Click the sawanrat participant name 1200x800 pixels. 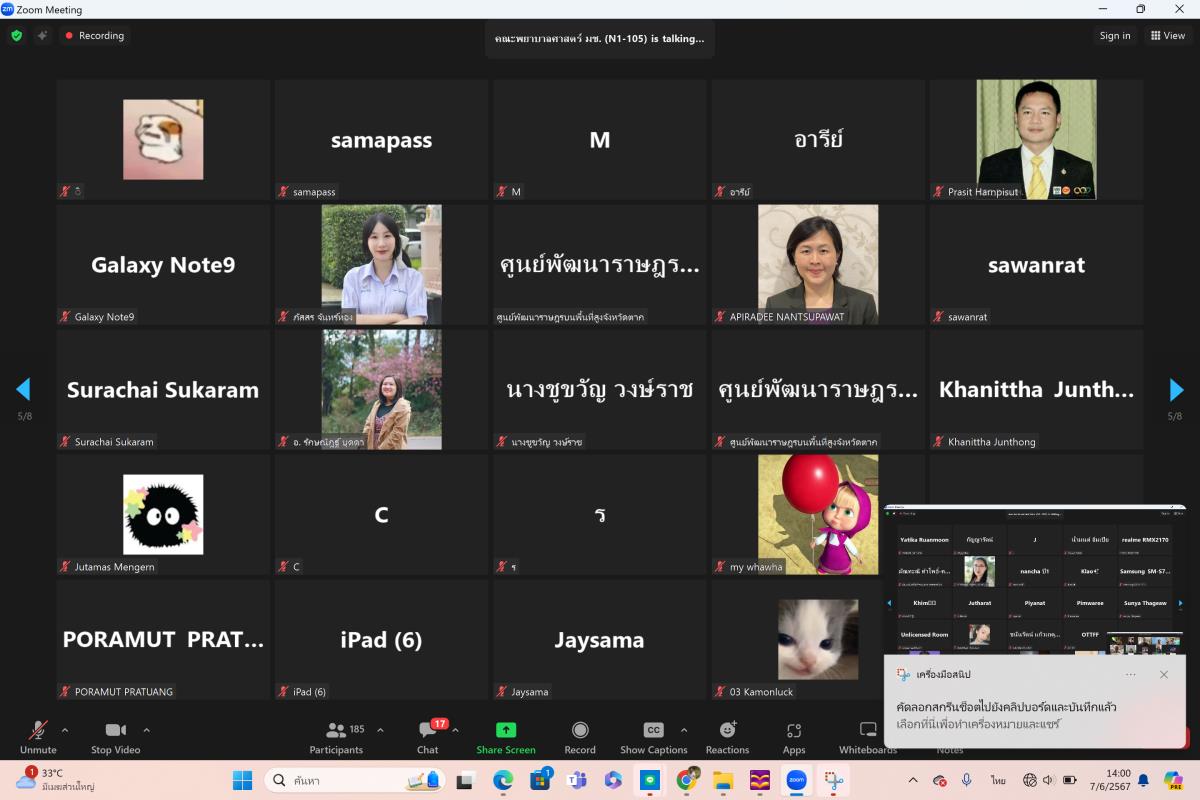click(x=1037, y=265)
